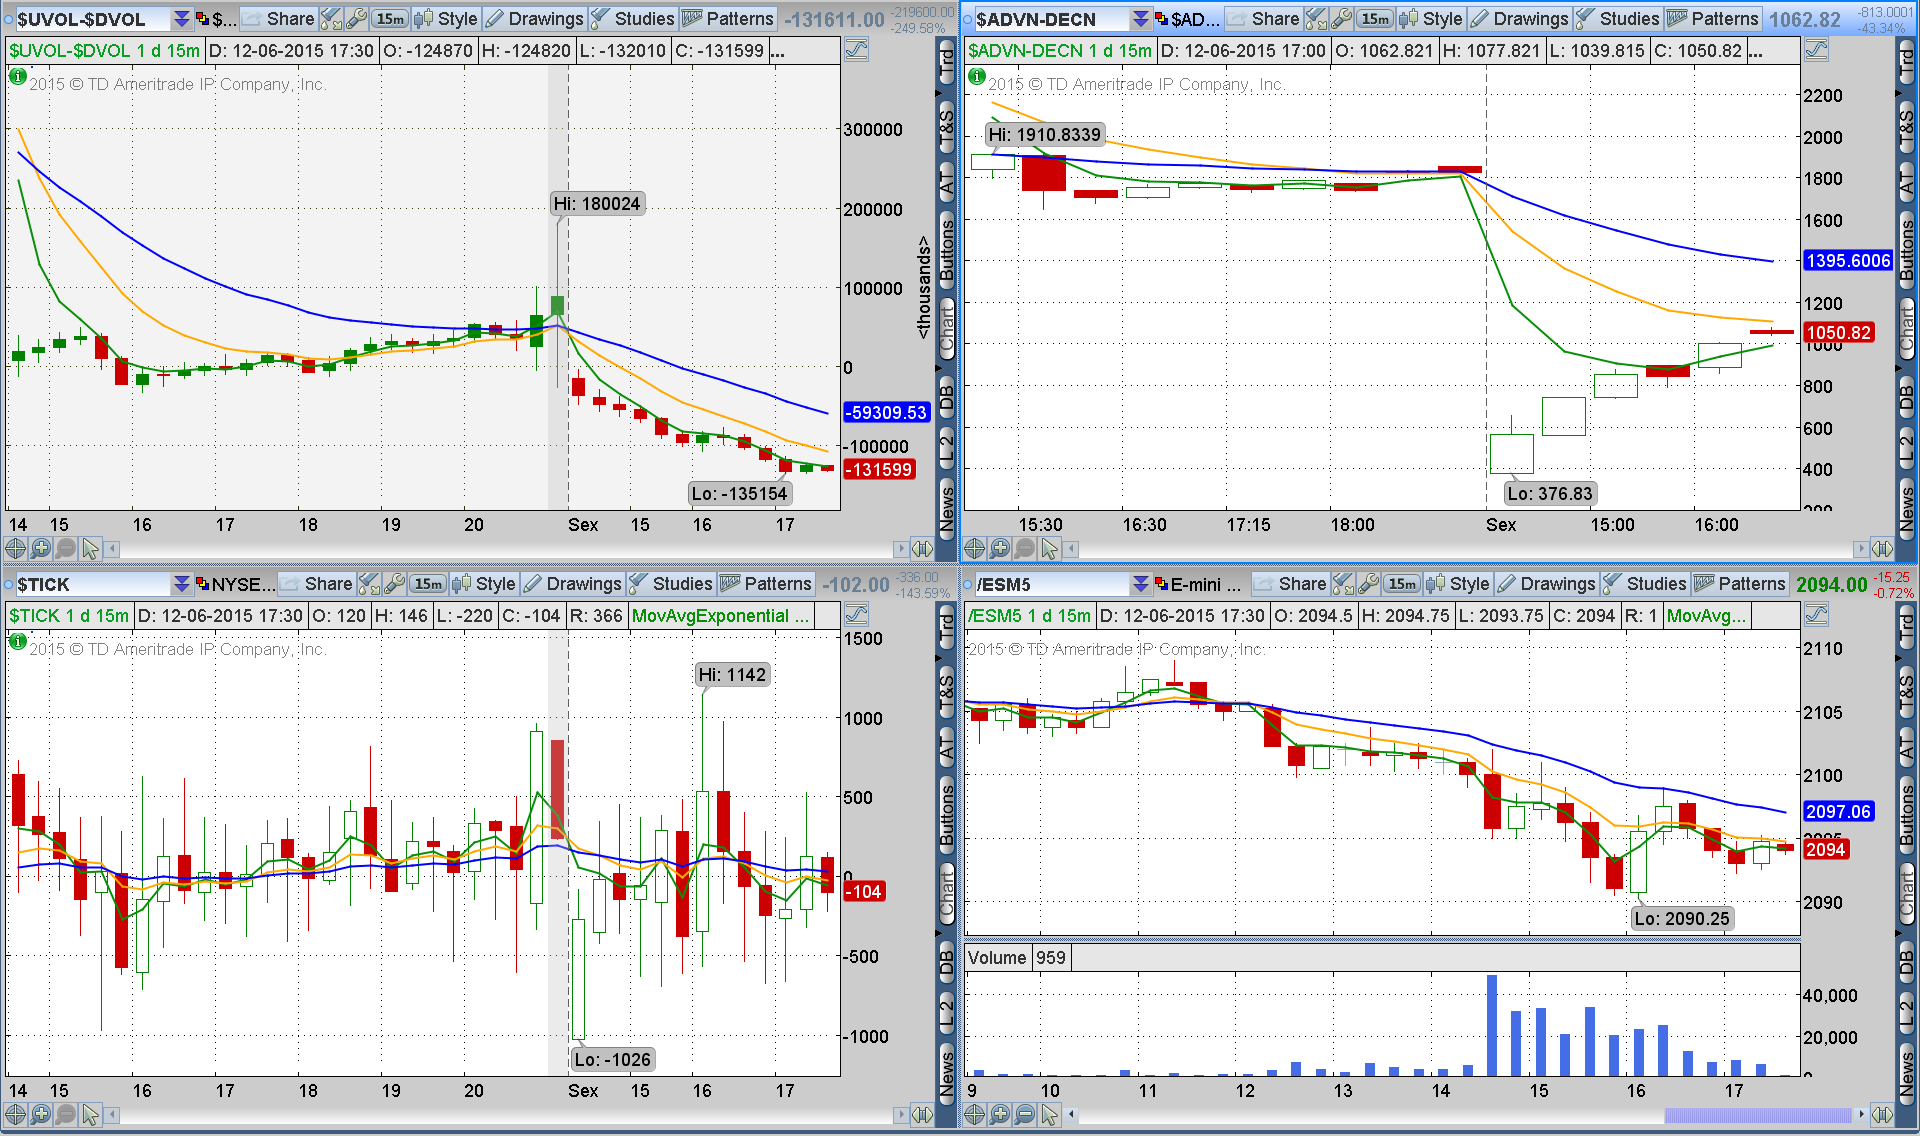Screen dimensions: 1920x1136
Task: Click wrench settings icon on $UVOL-$DVOL chart
Action: pyautogui.click(x=356, y=19)
